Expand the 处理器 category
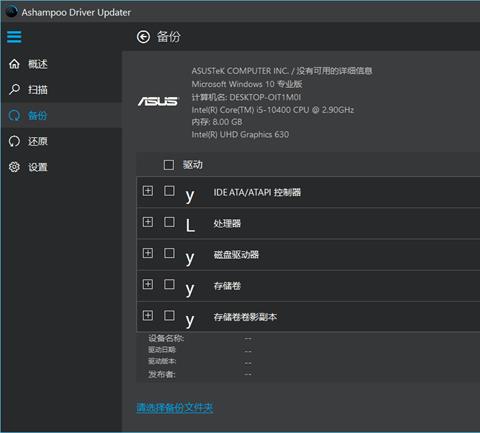 click(x=148, y=222)
